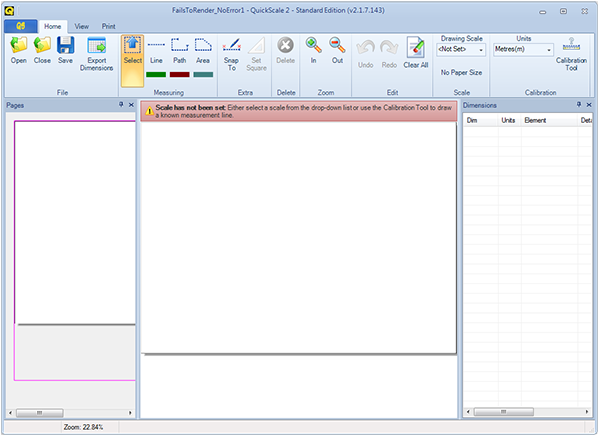The height and width of the screenshot is (437, 600).
Task: Click the 'Scale has not been set' banner text
Action: click(x=190, y=108)
